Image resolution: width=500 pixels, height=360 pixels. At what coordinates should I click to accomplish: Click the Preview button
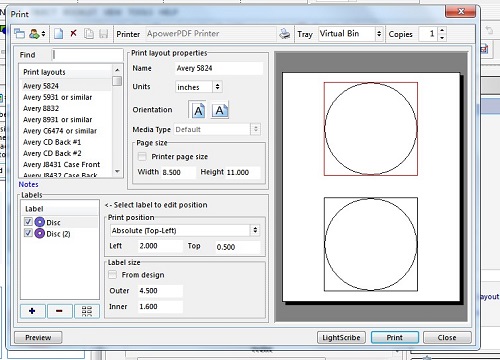[38, 338]
